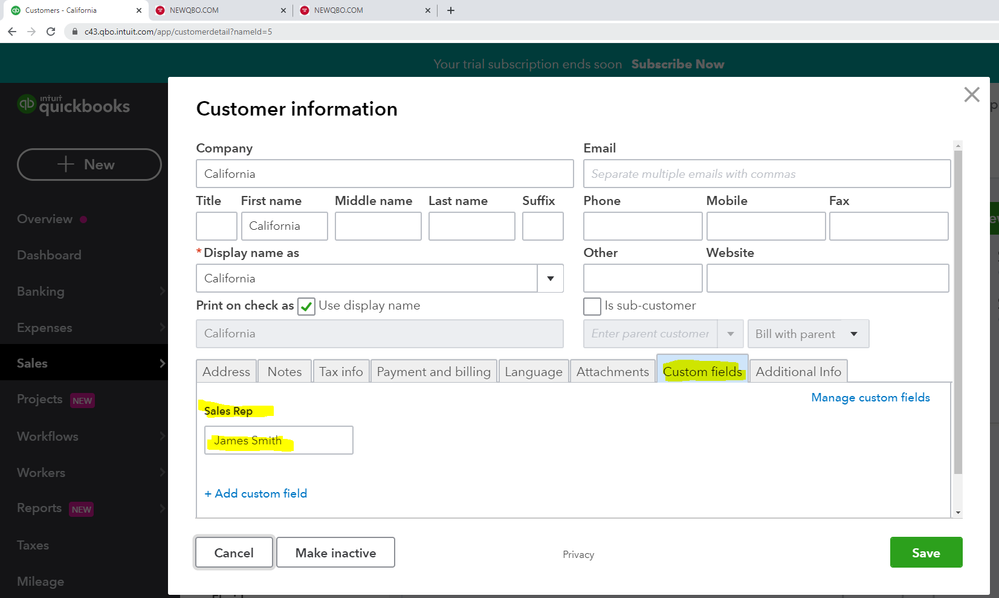This screenshot has height=598, width=999.
Task: Click the browser back arrow
Action: coord(11,31)
